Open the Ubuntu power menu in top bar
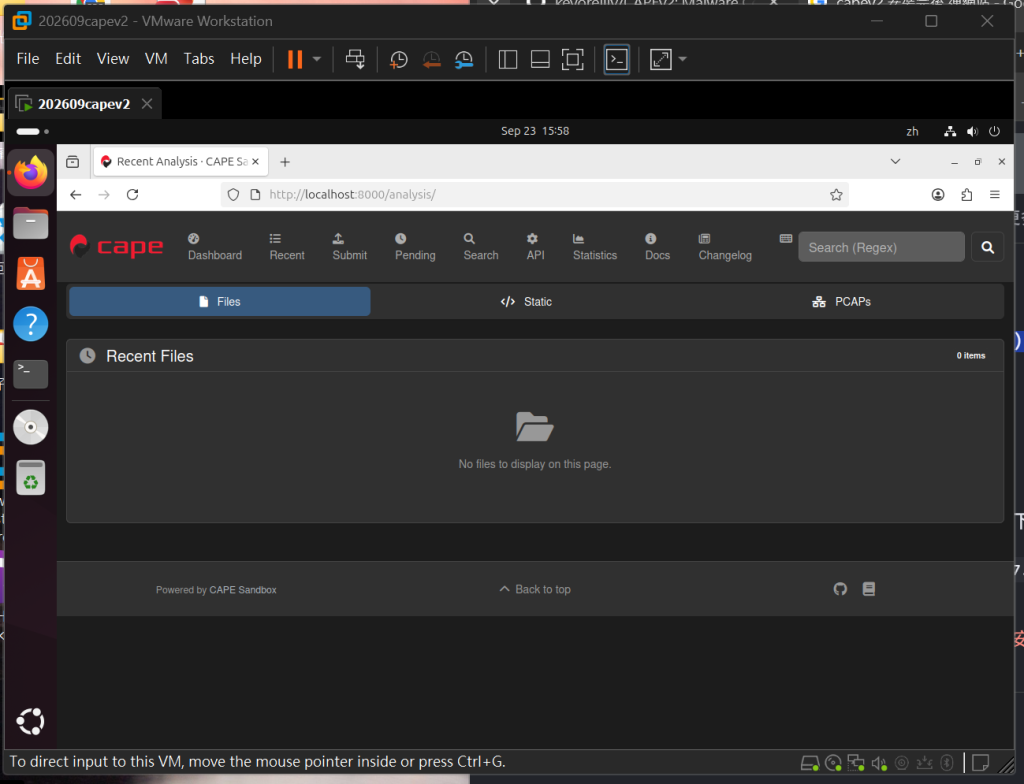1024x784 pixels. 994,131
